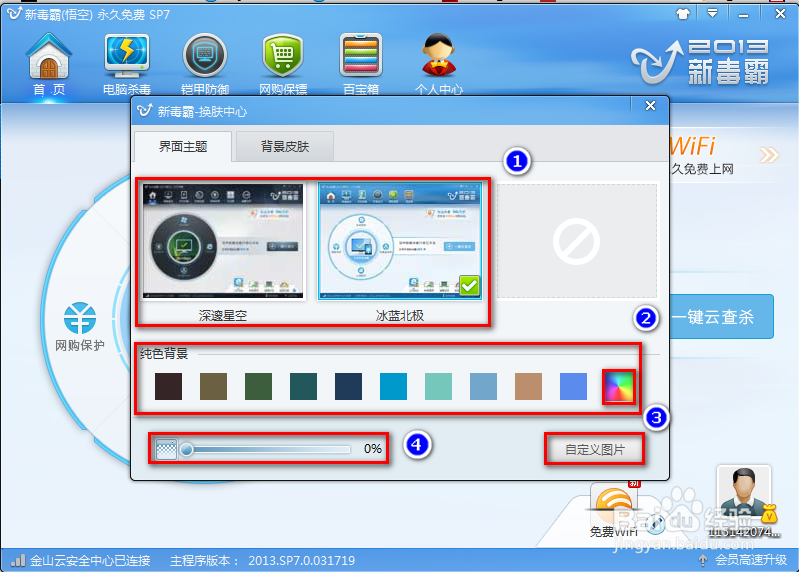The height and width of the screenshot is (572, 799).
Task: Click the cloud connection signal icon
Action: point(18,560)
